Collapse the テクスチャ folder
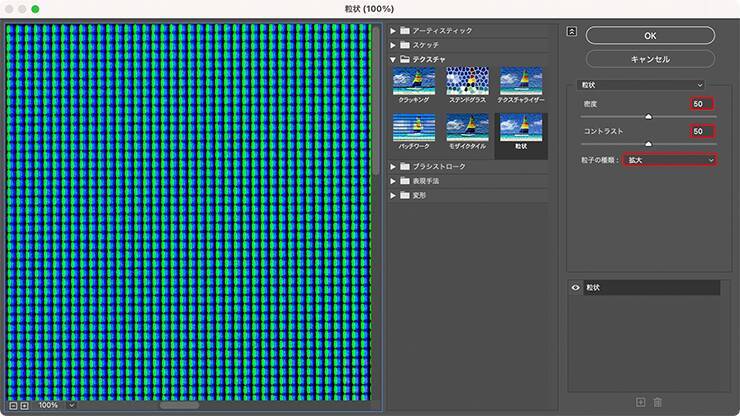This screenshot has height=416, width=740. point(394,59)
